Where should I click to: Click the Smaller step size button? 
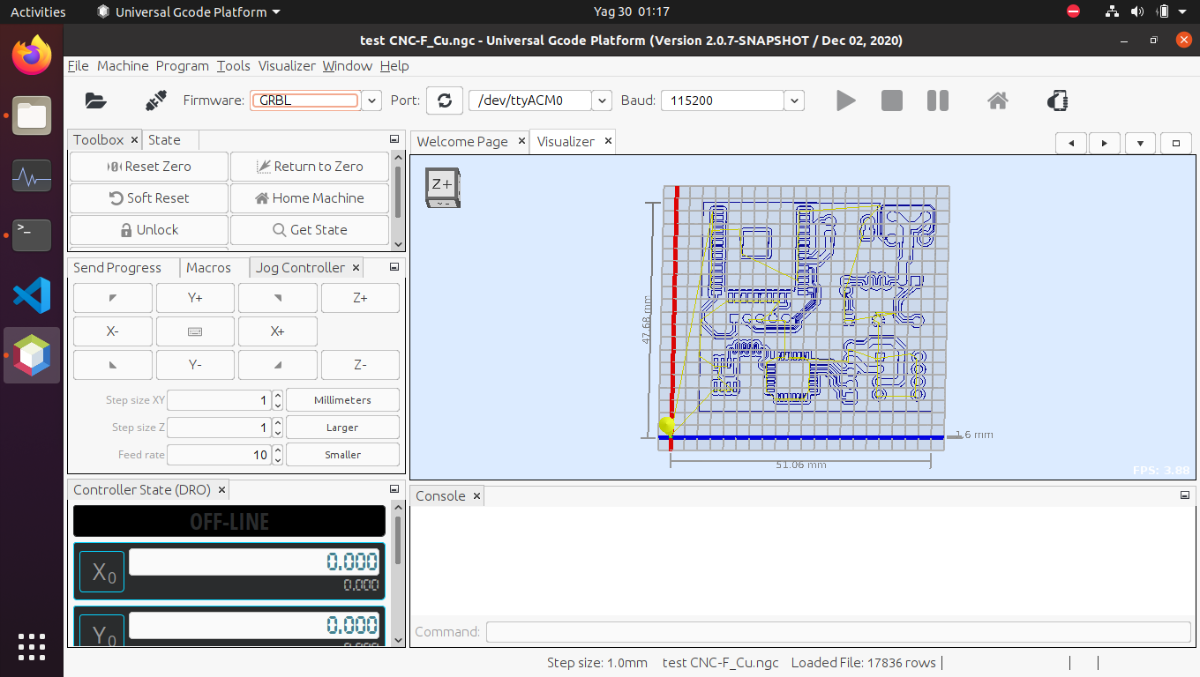[x=343, y=454]
